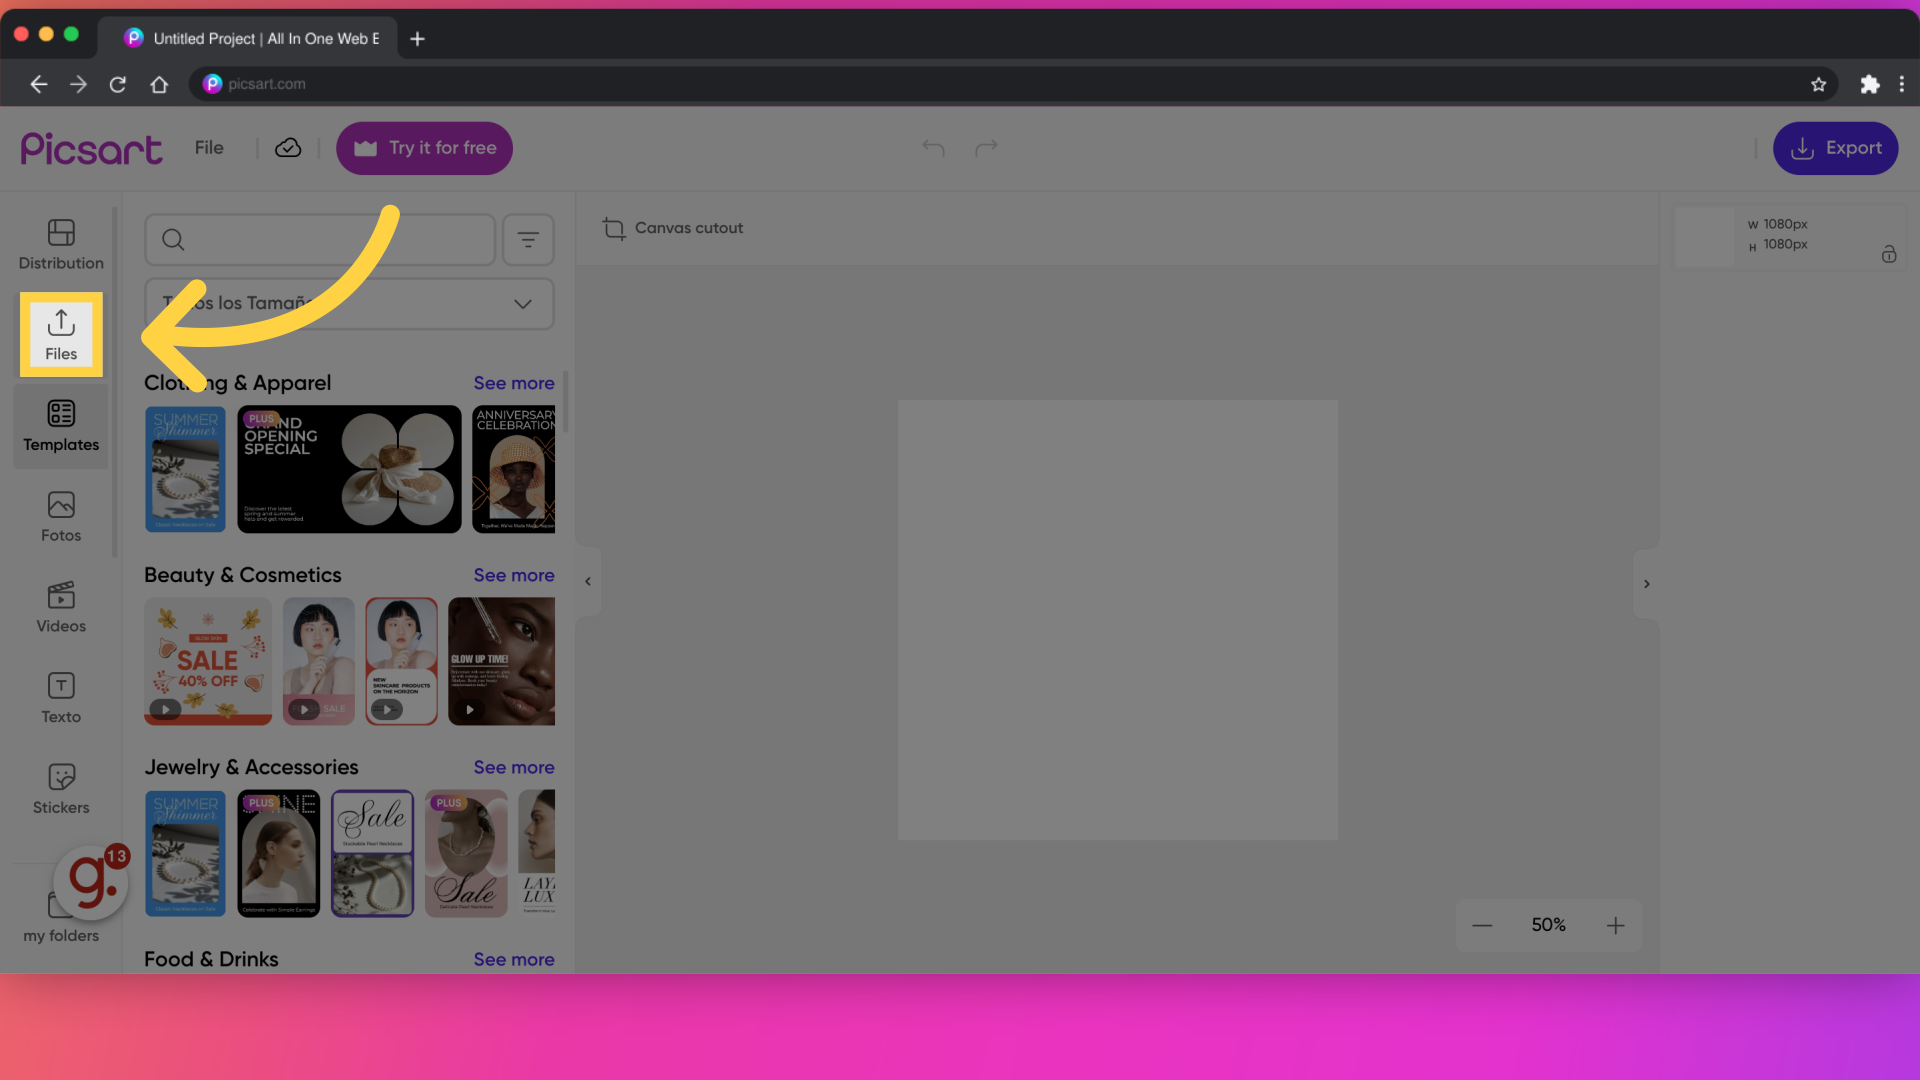
Task: Open the Videos panel
Action: [x=61, y=607]
